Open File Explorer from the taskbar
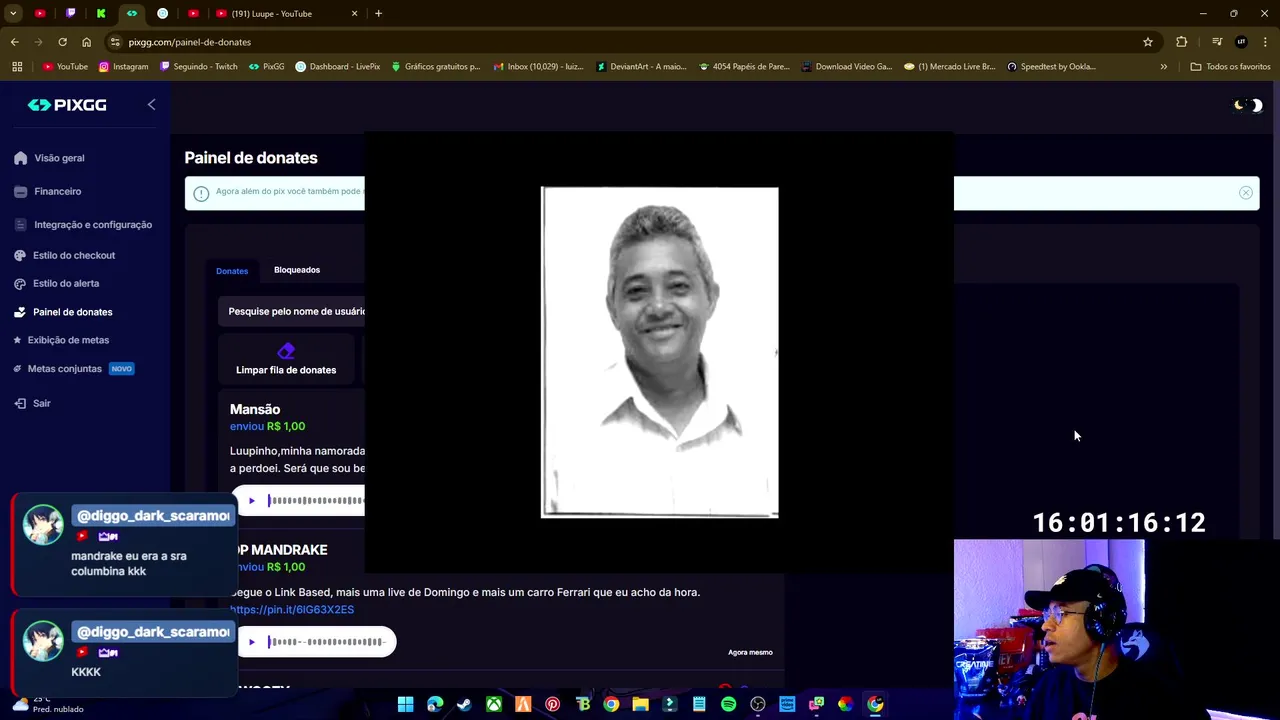Viewport: 1280px width, 720px height. [640, 704]
